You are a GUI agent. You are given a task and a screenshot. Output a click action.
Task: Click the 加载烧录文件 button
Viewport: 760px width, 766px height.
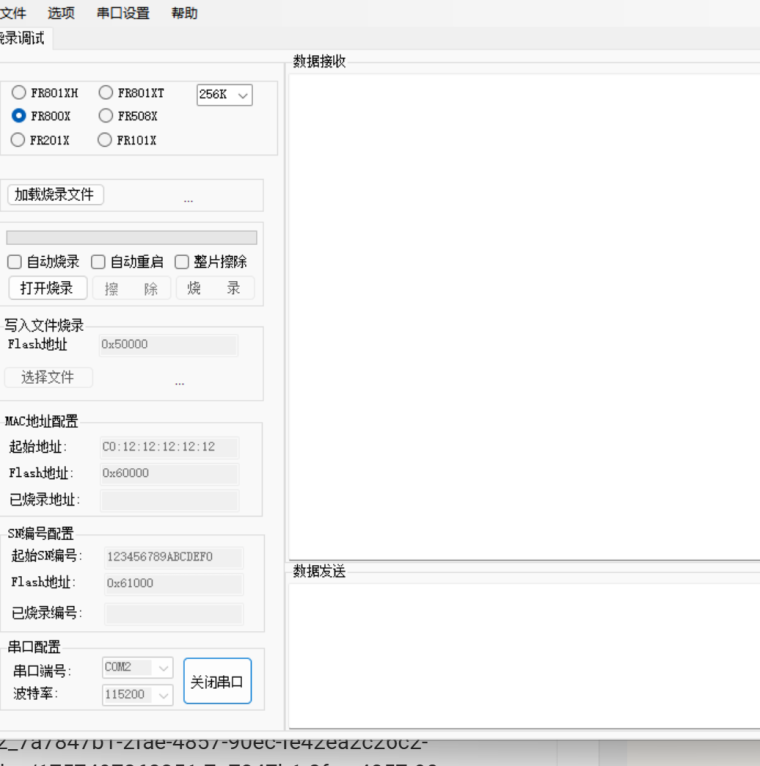[x=55, y=195]
